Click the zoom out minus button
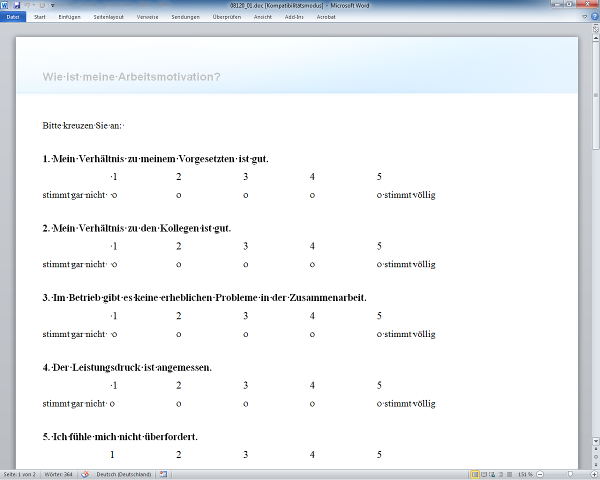The width and height of the screenshot is (600, 480). click(x=541, y=474)
